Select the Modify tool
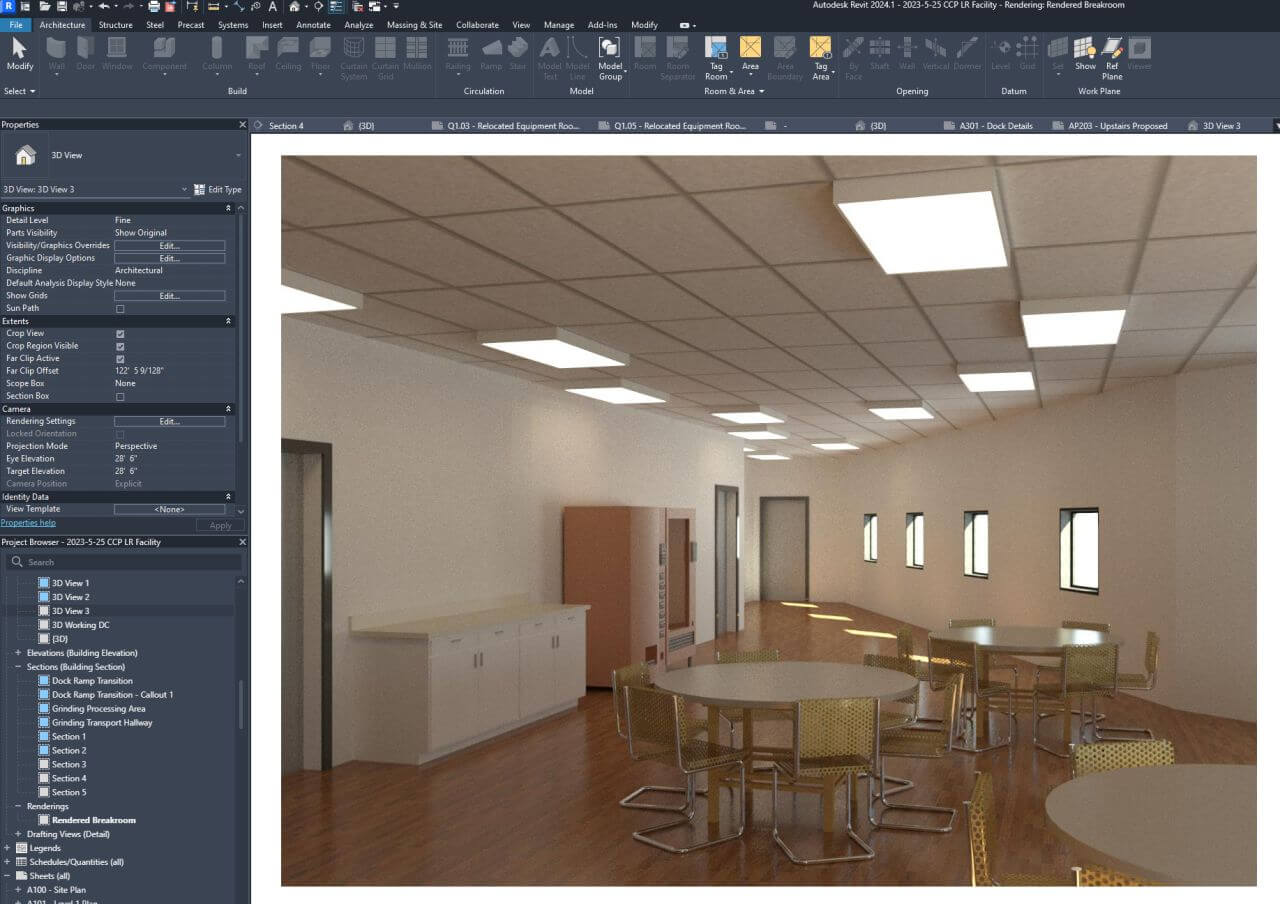The image size is (1280, 904). [x=19, y=53]
